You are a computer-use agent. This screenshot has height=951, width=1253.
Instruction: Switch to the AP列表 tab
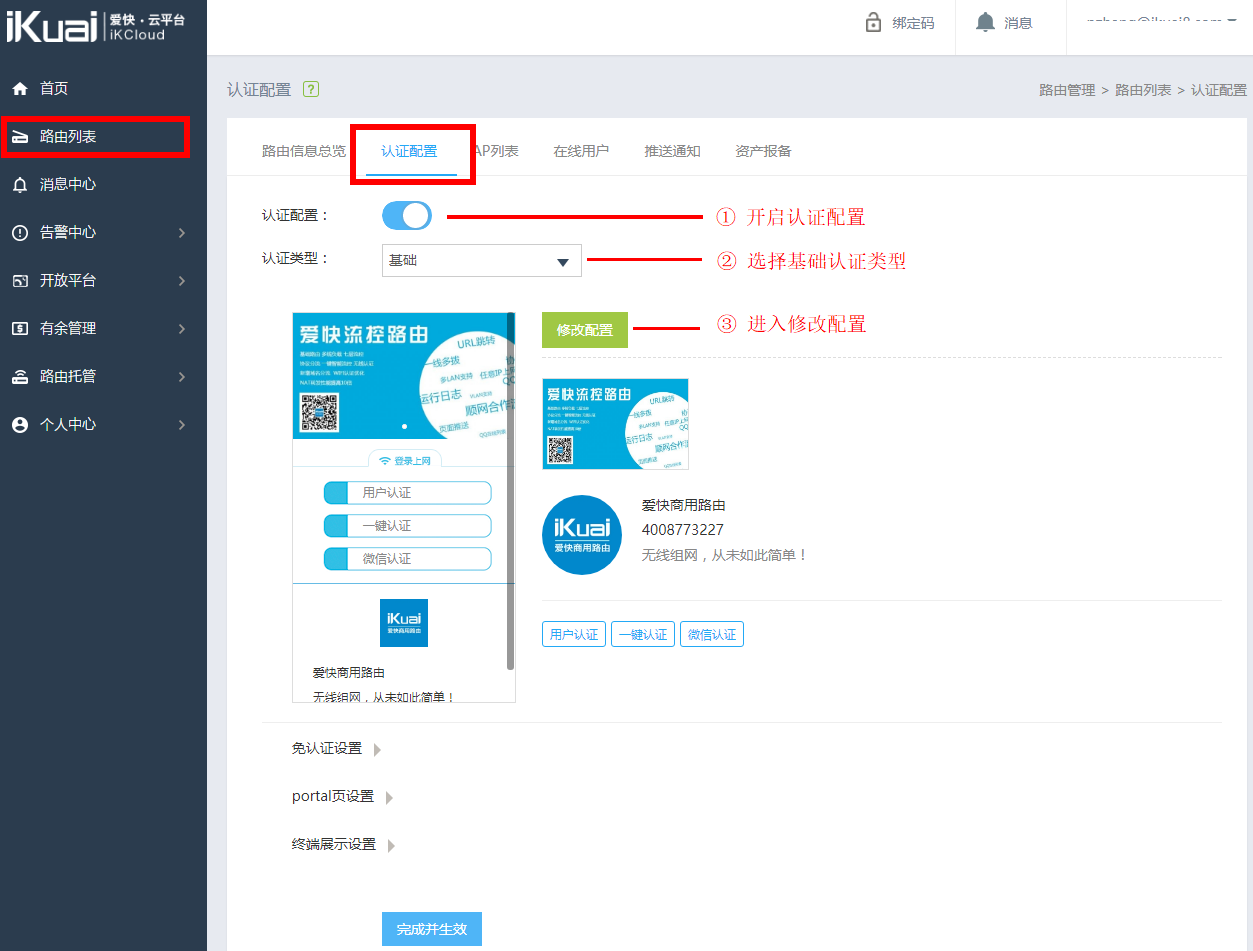point(497,151)
